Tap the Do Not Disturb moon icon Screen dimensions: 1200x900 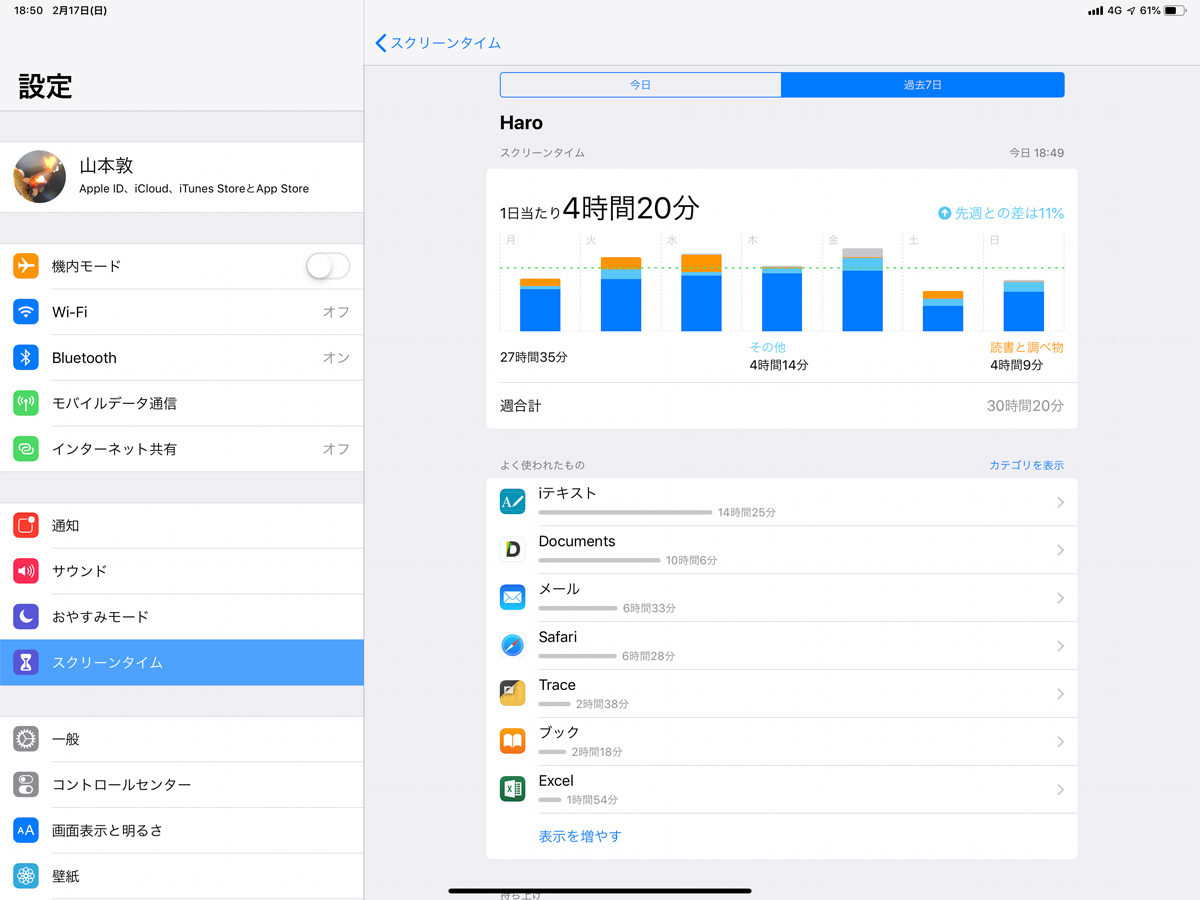click(26, 617)
